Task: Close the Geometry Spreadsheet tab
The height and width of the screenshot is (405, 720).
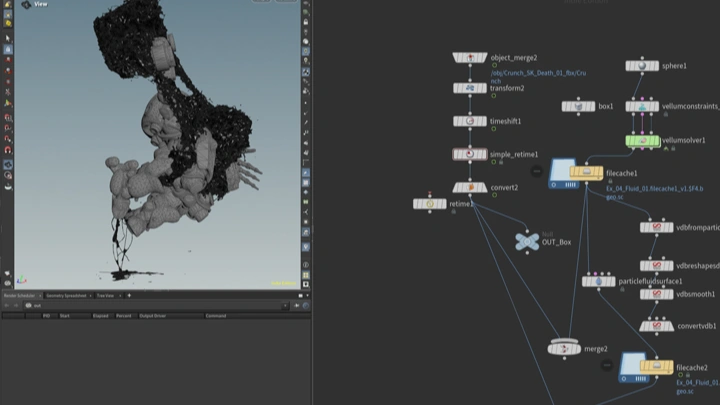Action: click(x=90, y=296)
